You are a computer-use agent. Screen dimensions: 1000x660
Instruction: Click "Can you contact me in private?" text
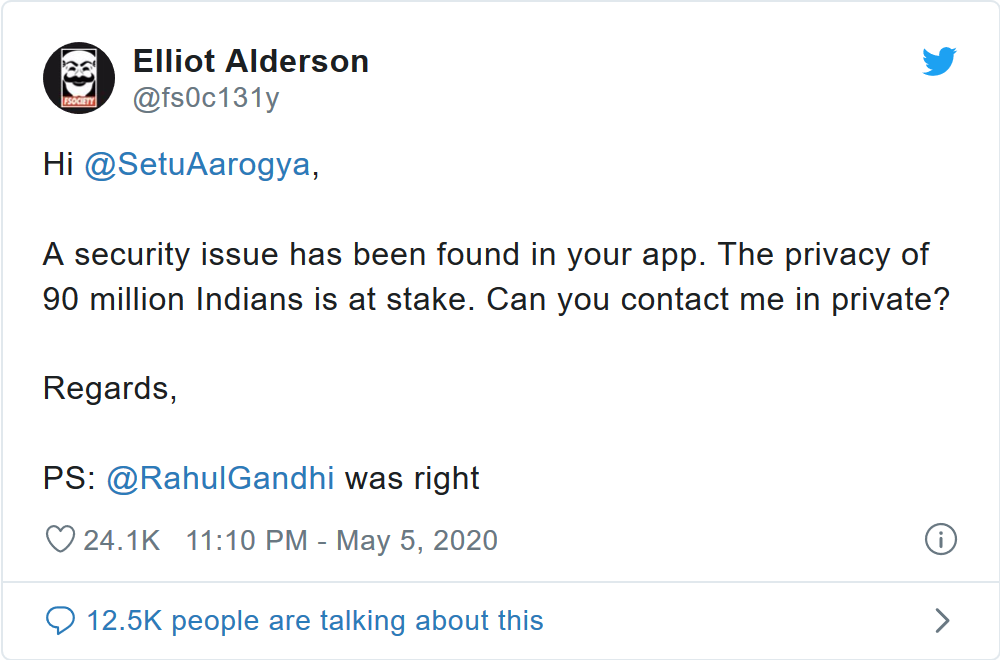(x=717, y=300)
